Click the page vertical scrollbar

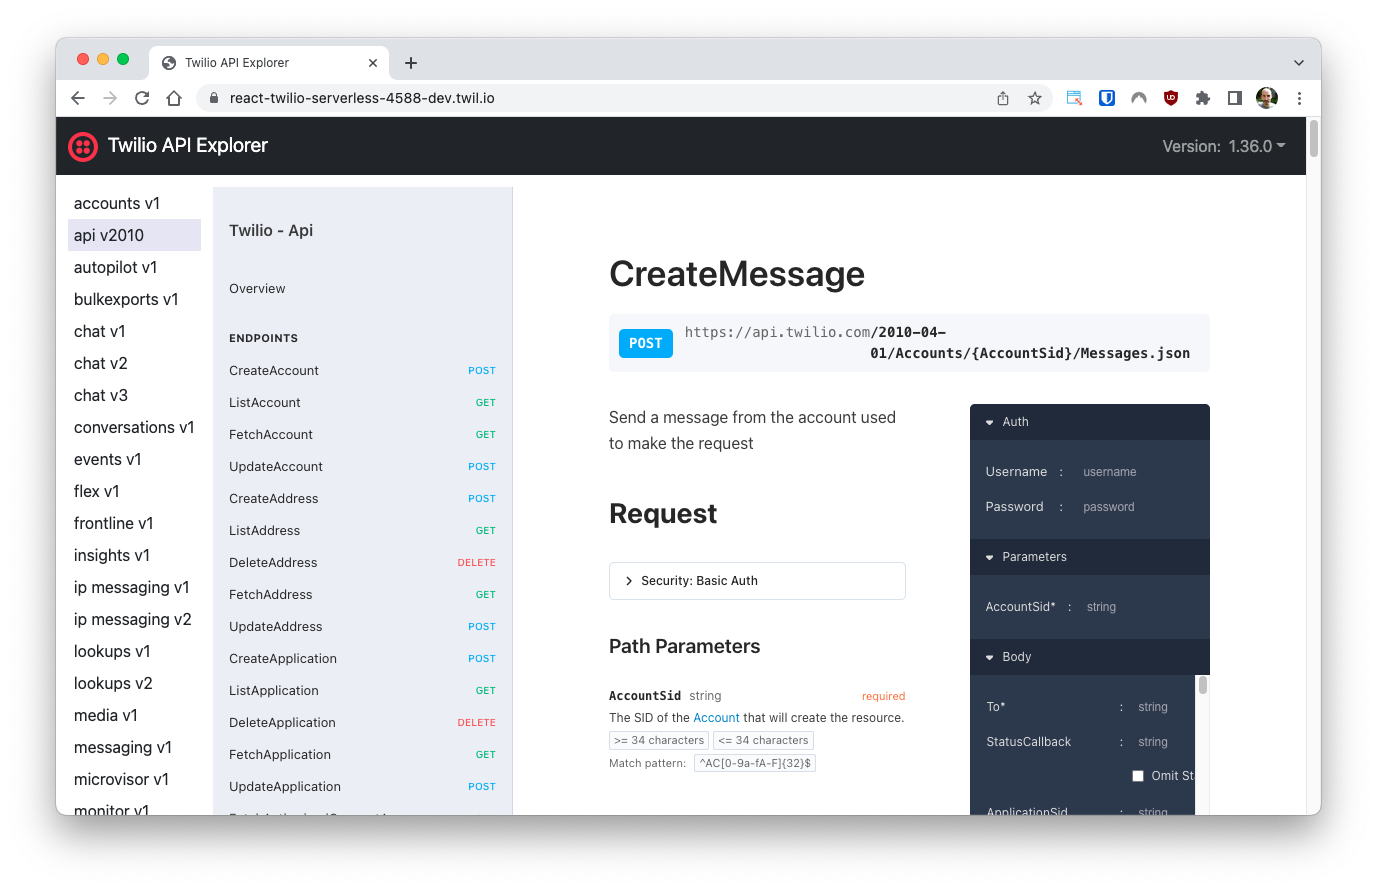(x=1314, y=138)
